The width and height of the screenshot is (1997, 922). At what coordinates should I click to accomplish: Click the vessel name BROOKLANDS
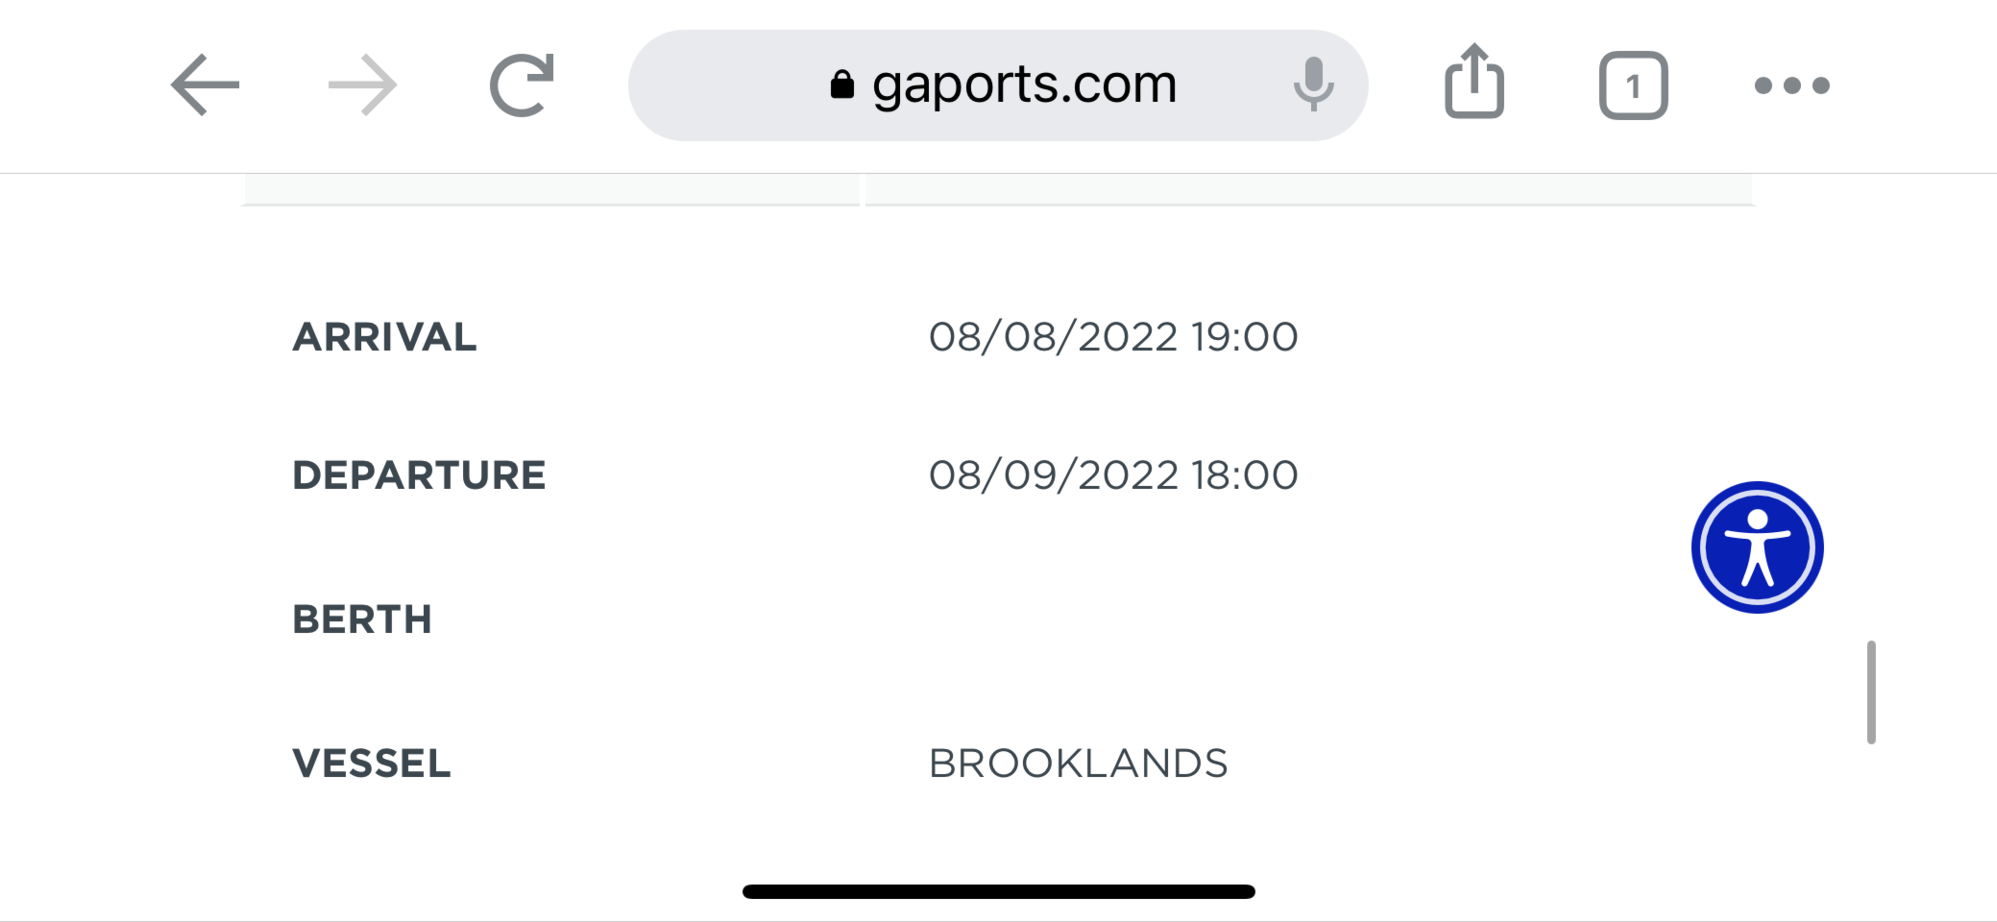[x=1078, y=763]
